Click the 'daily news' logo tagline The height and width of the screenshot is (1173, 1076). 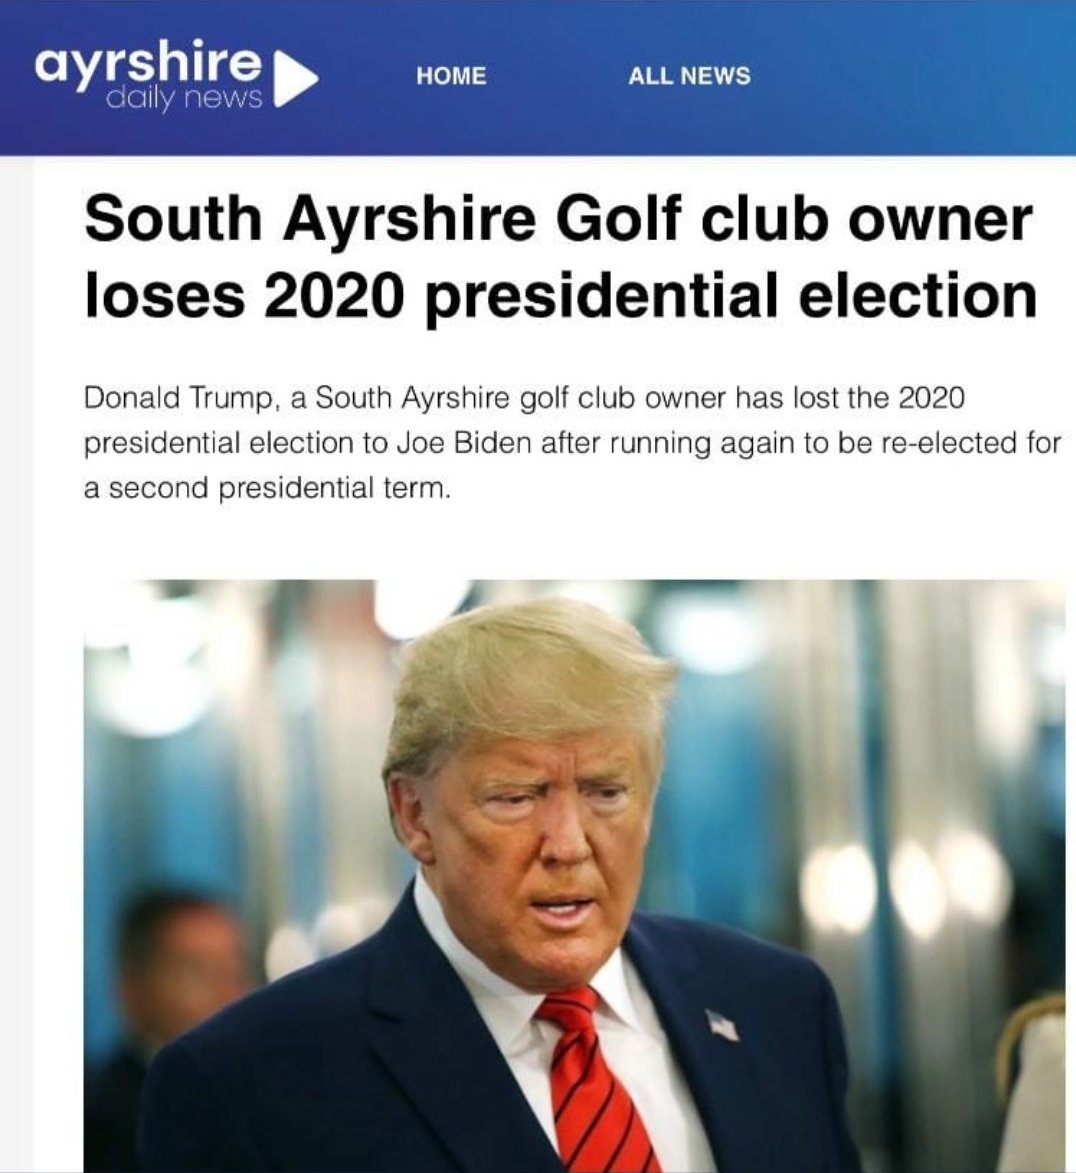[x=185, y=97]
